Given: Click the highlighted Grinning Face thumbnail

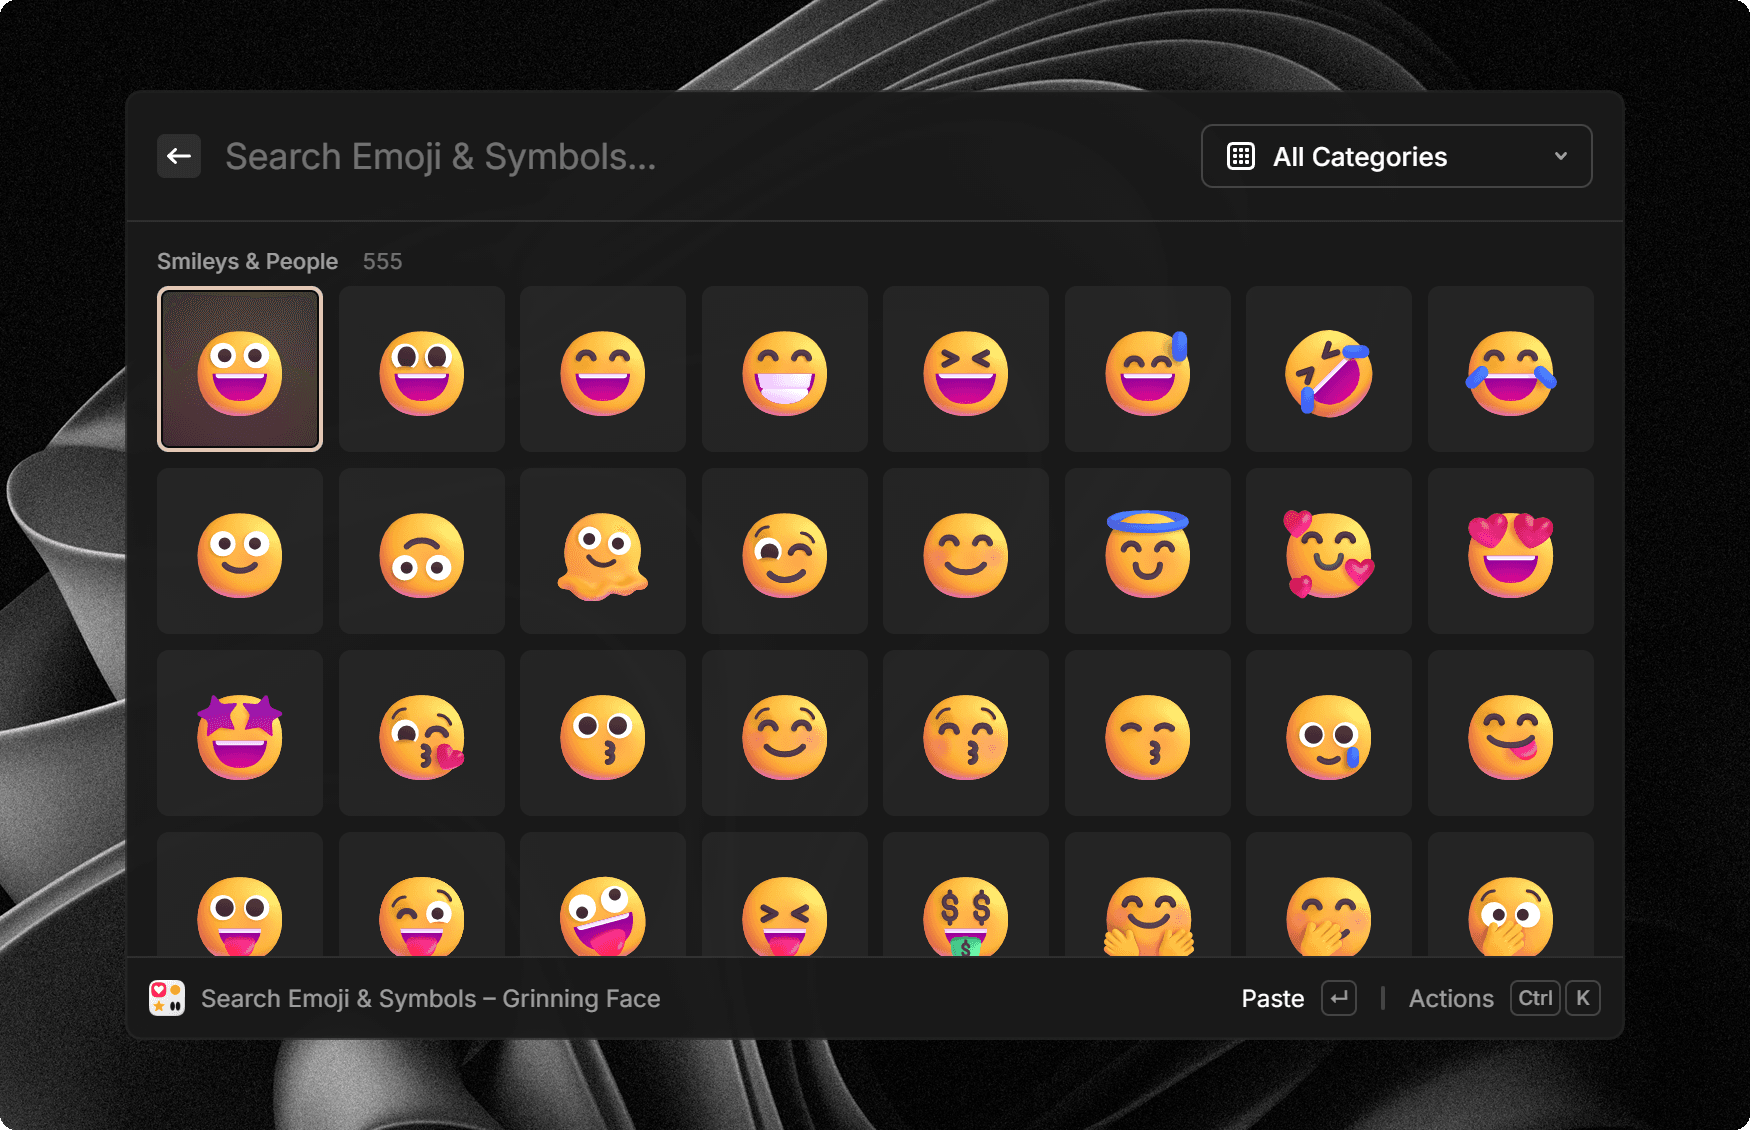Looking at the screenshot, I should click(x=240, y=369).
